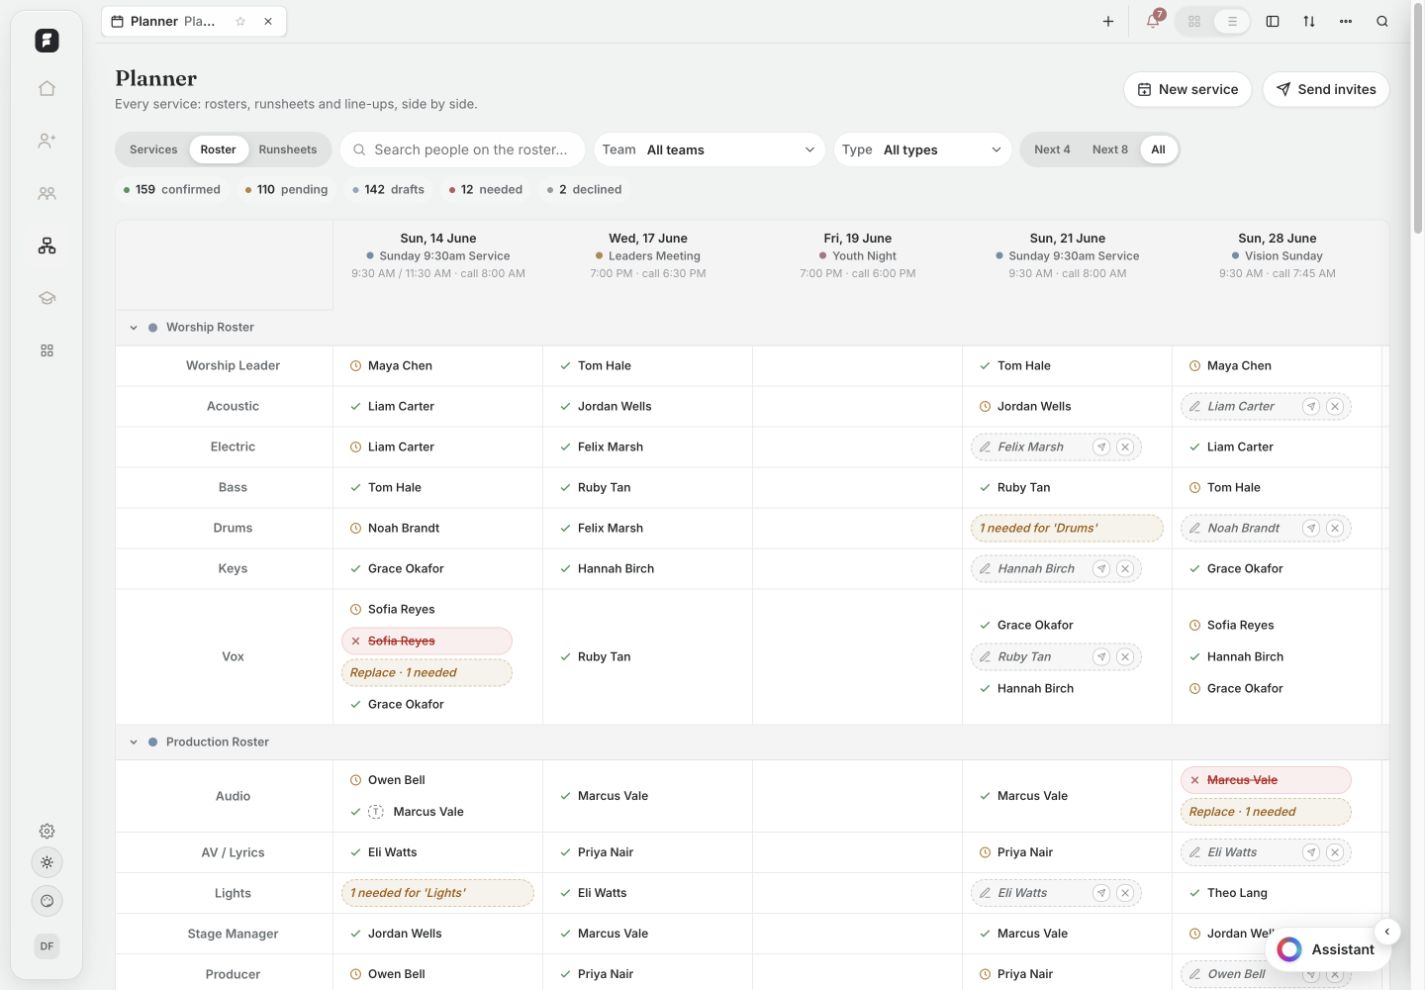
Task: Toggle light theme sun button in sidebar
Action: (47, 863)
